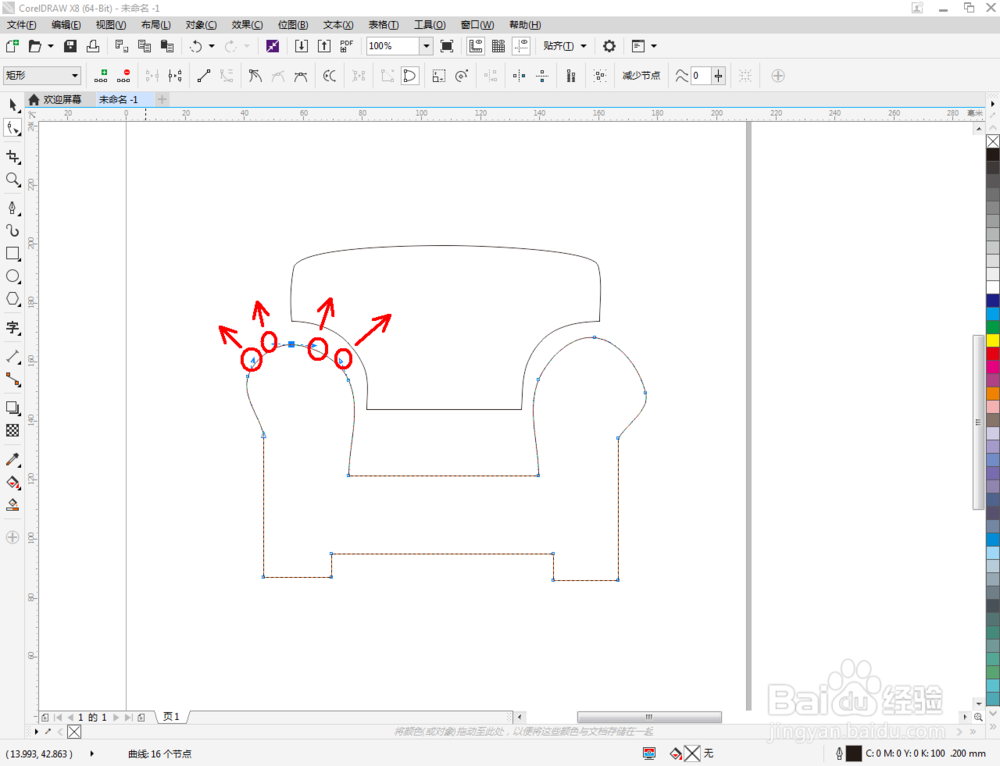This screenshot has width=1000, height=766.
Task: Toggle show rulers
Action: [x=475, y=46]
